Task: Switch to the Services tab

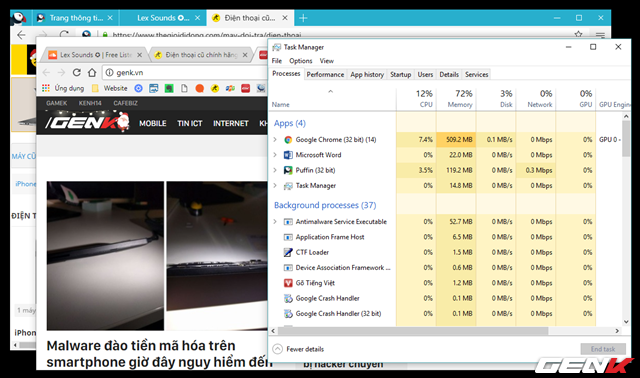Action: [x=476, y=74]
